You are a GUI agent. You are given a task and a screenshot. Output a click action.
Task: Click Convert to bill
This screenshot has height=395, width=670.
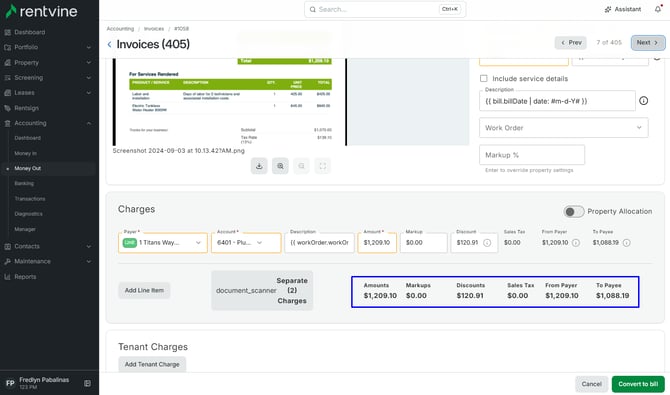pyautogui.click(x=638, y=384)
